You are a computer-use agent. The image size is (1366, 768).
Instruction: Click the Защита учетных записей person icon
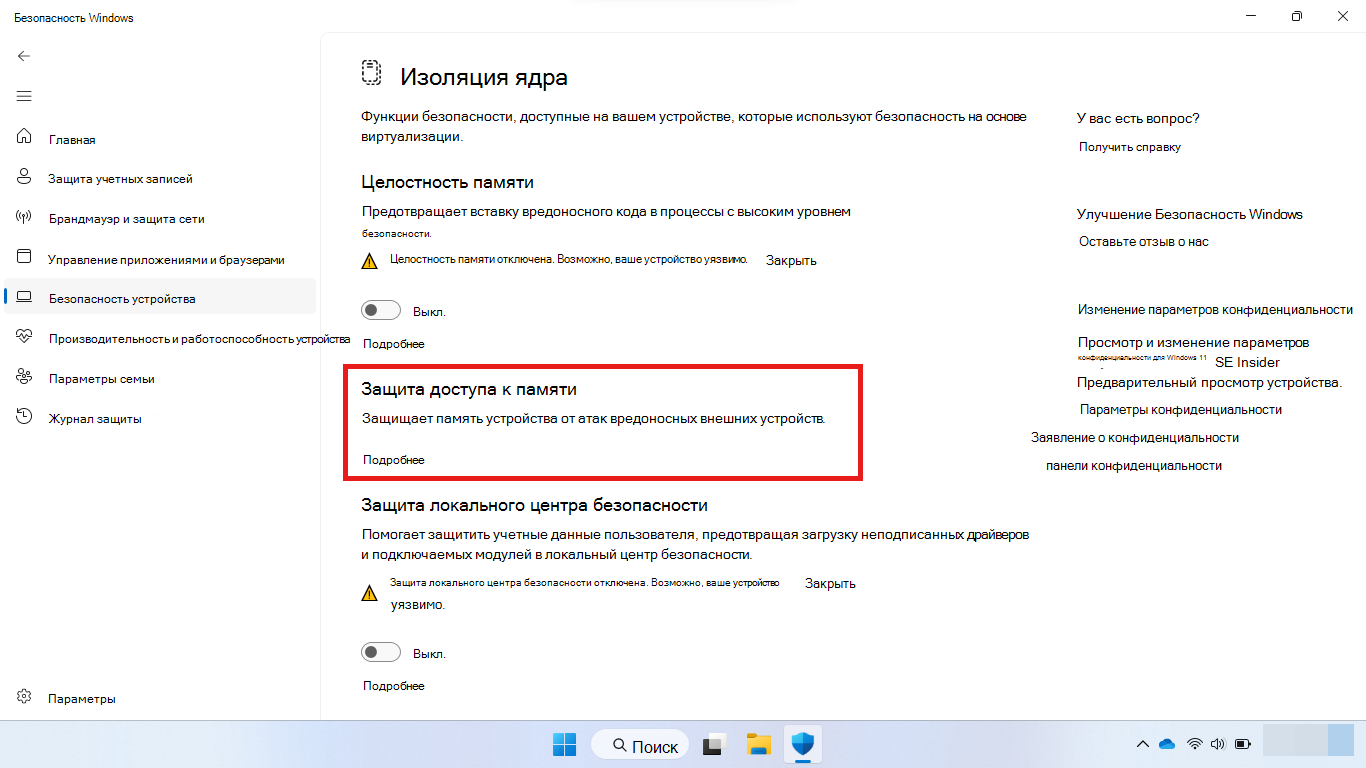click(25, 178)
